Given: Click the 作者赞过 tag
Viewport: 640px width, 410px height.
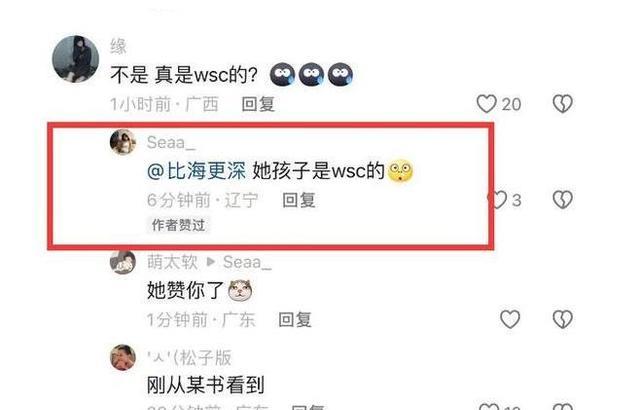Looking at the screenshot, I should click(x=178, y=225).
